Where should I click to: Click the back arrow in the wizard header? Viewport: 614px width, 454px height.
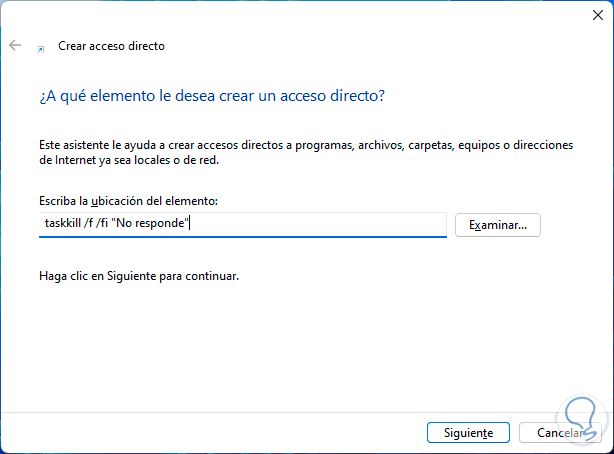[x=15, y=46]
